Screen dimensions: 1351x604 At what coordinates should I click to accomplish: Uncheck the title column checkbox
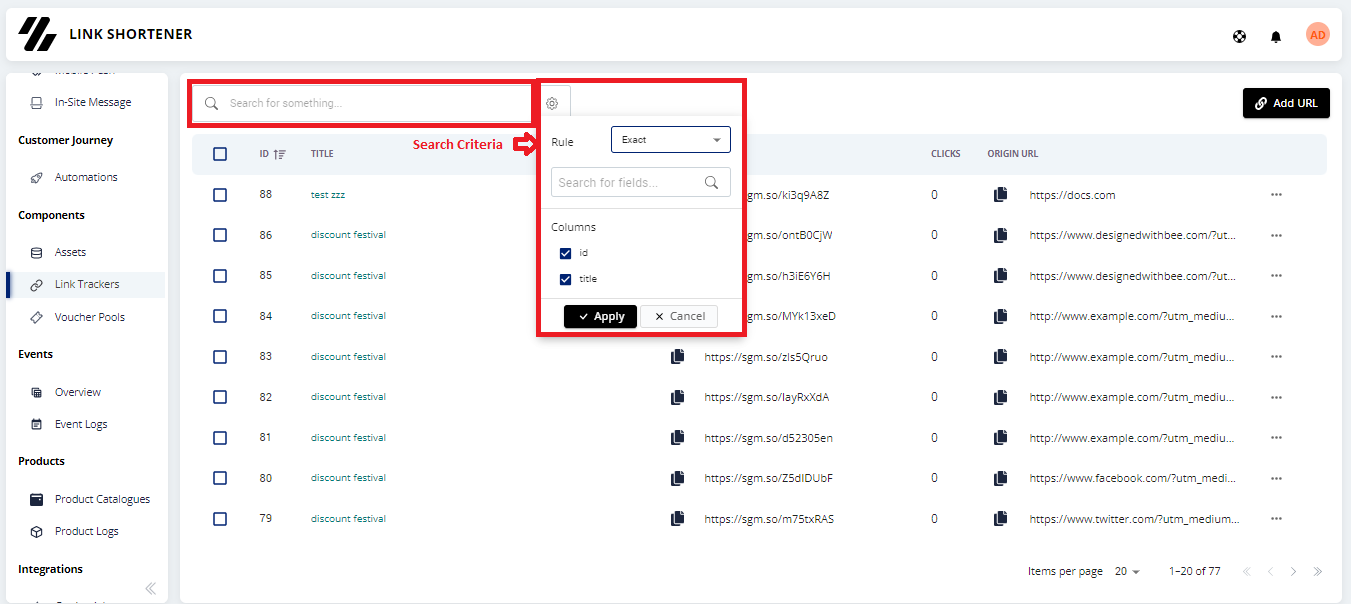pos(565,279)
